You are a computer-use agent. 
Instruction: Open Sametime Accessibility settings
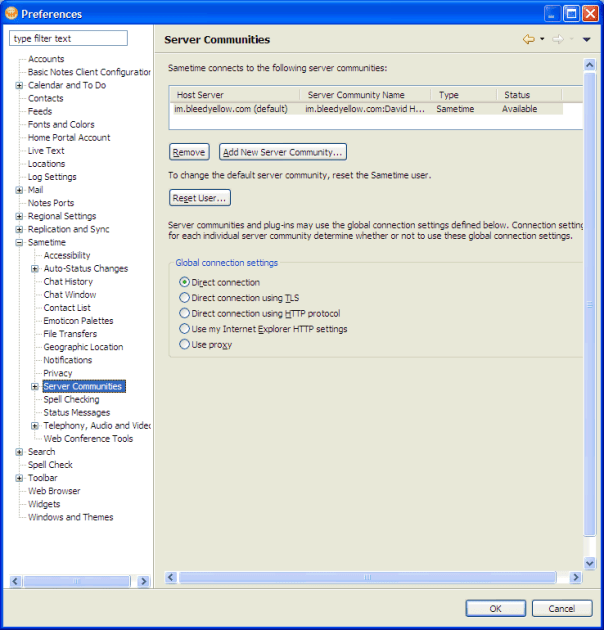[67, 256]
